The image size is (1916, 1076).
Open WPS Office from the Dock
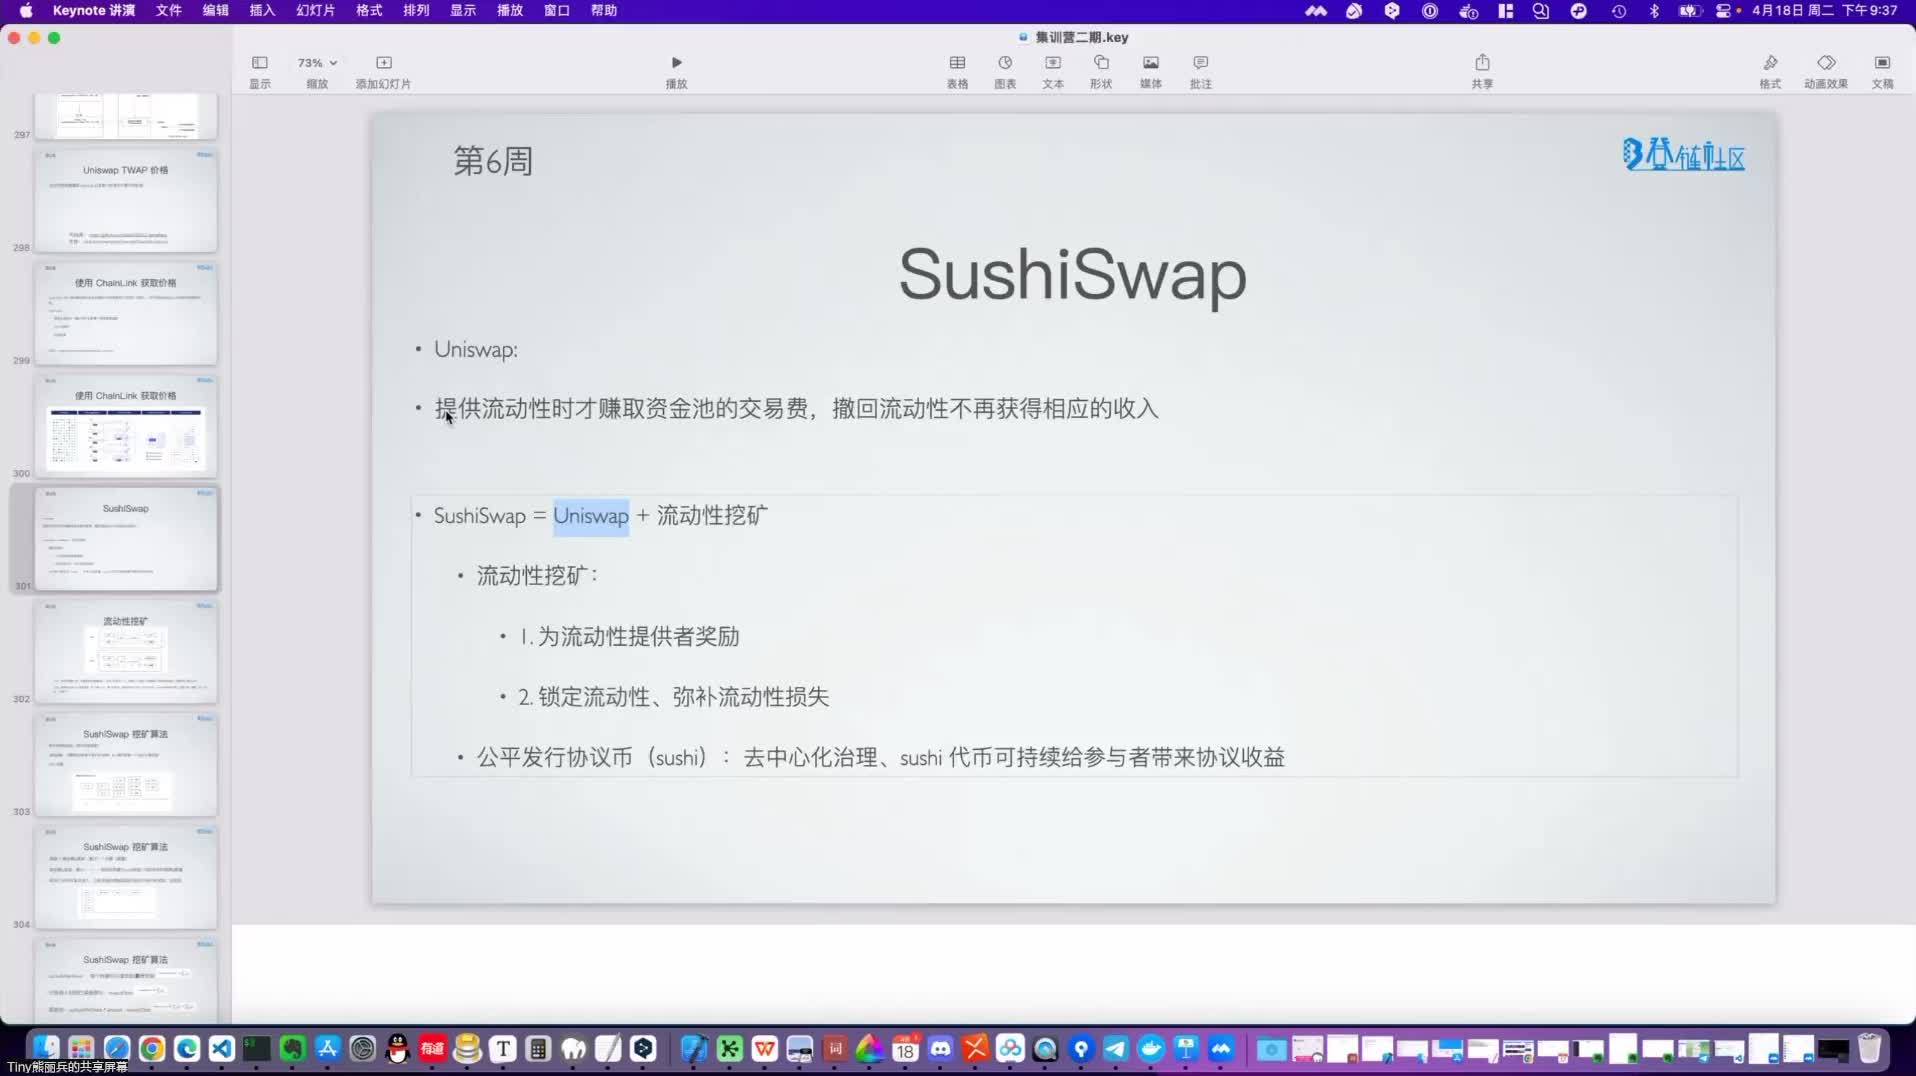click(765, 1048)
